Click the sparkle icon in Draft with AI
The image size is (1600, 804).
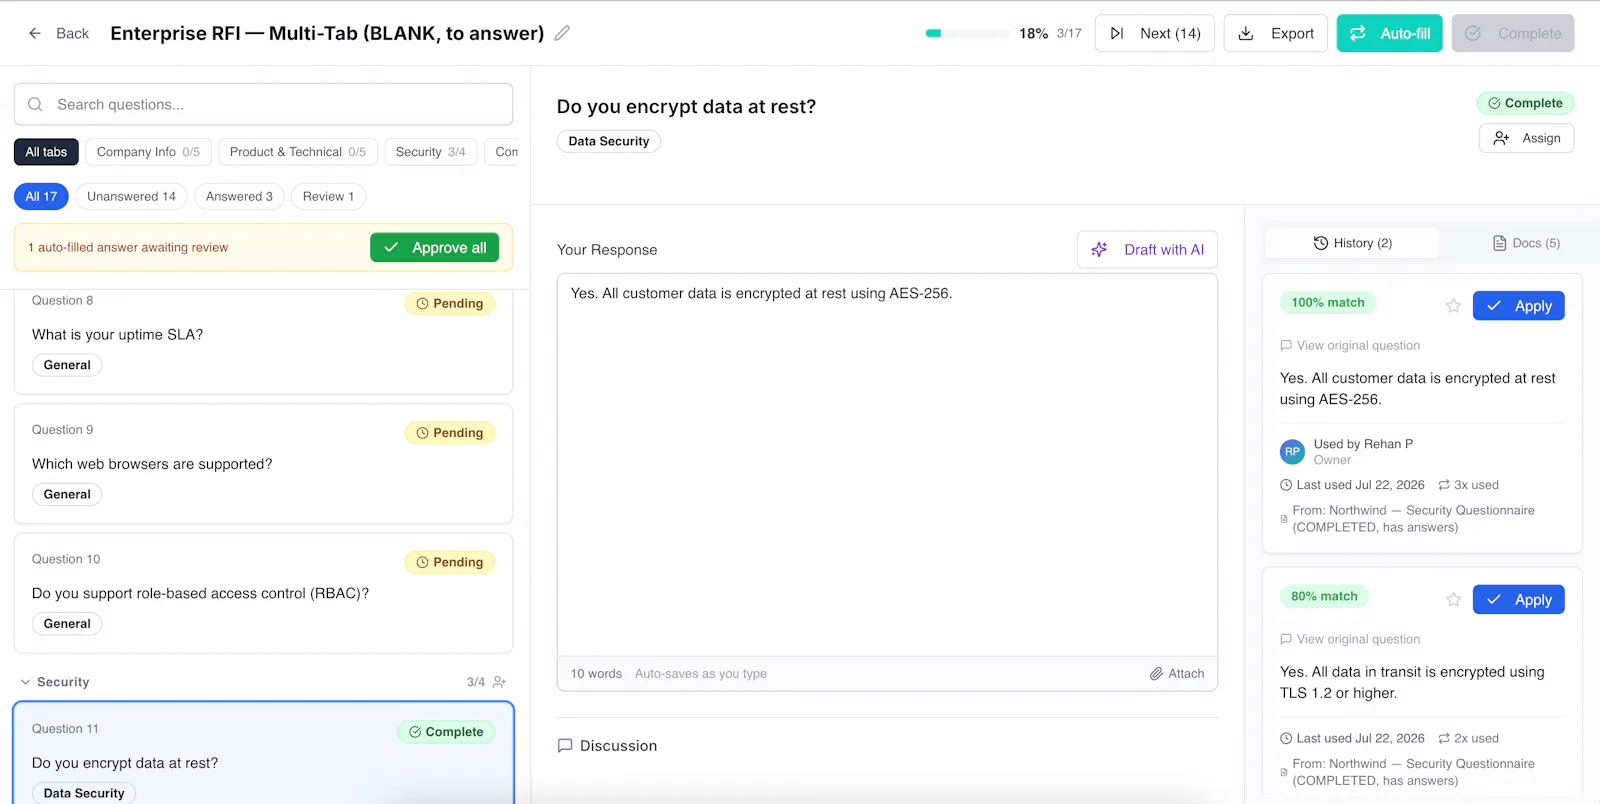[1100, 250]
